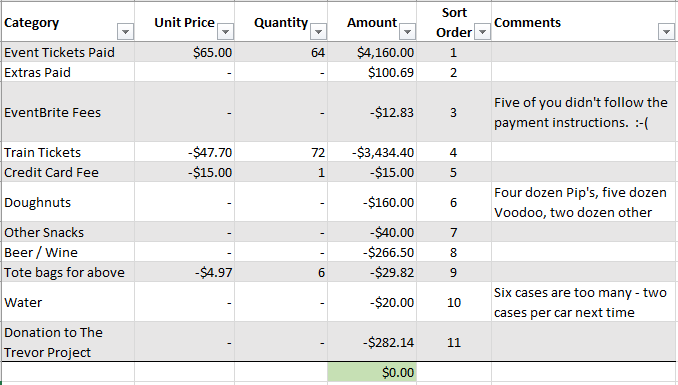Open the Unit Price filter dropdown
The image size is (678, 385).
tap(225, 32)
